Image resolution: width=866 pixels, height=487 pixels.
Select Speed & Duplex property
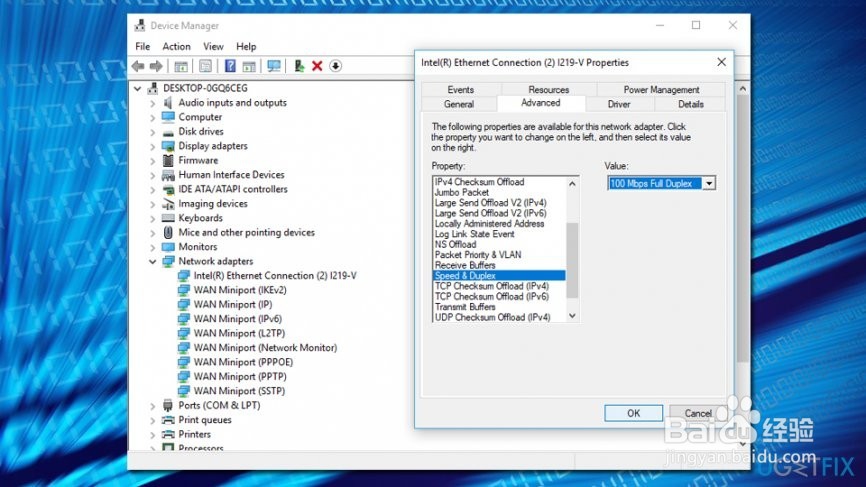[x=499, y=276]
